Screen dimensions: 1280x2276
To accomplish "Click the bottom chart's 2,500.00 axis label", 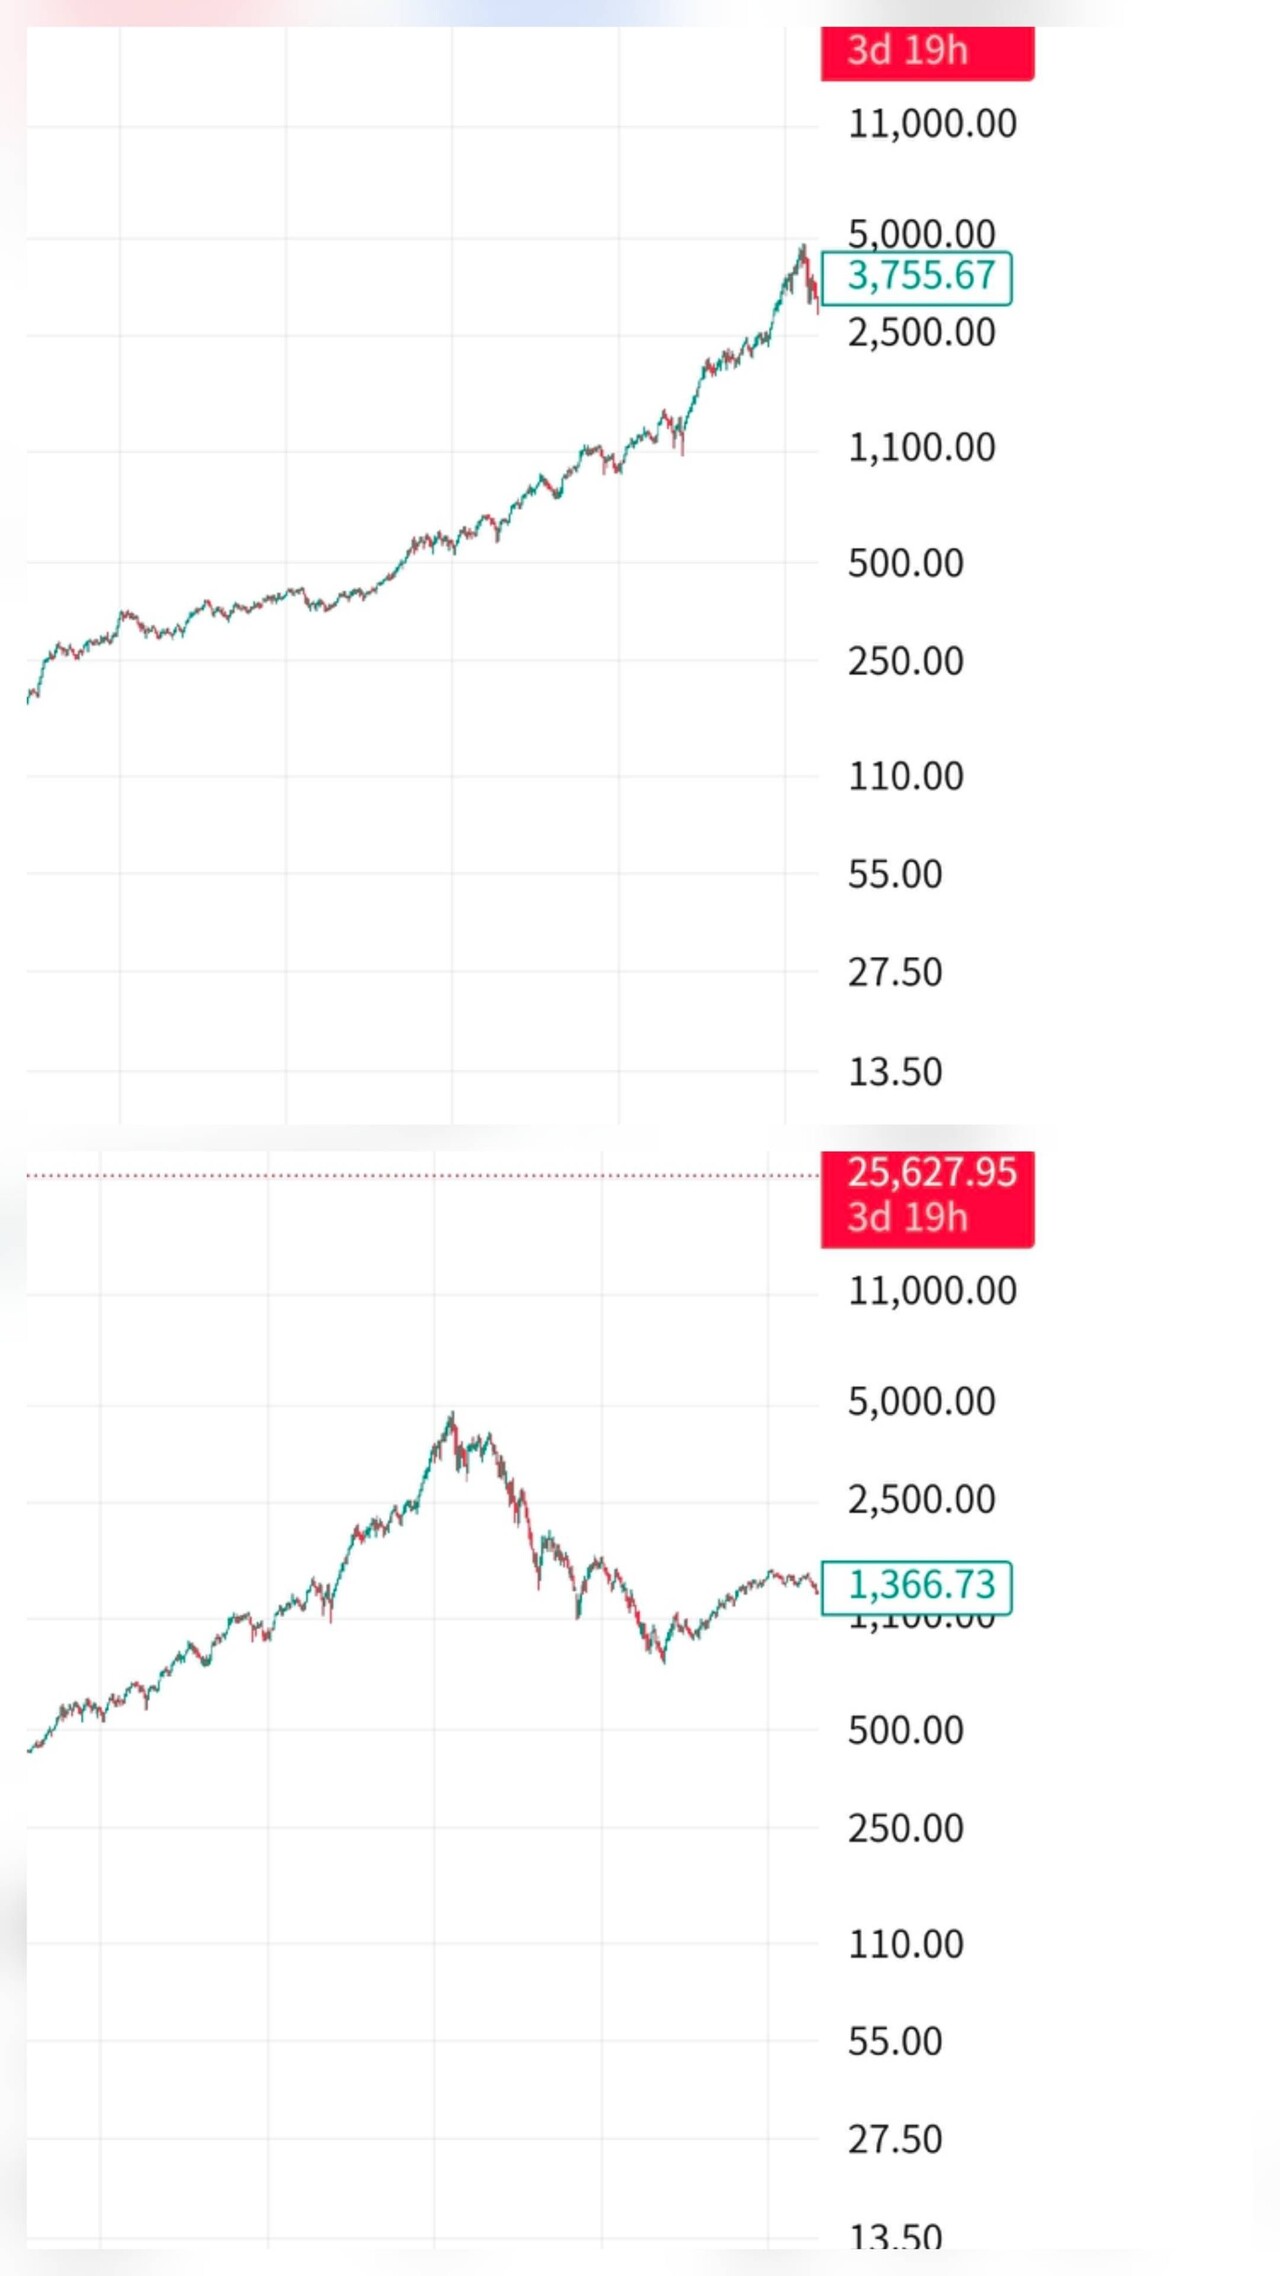I will tap(921, 1500).
